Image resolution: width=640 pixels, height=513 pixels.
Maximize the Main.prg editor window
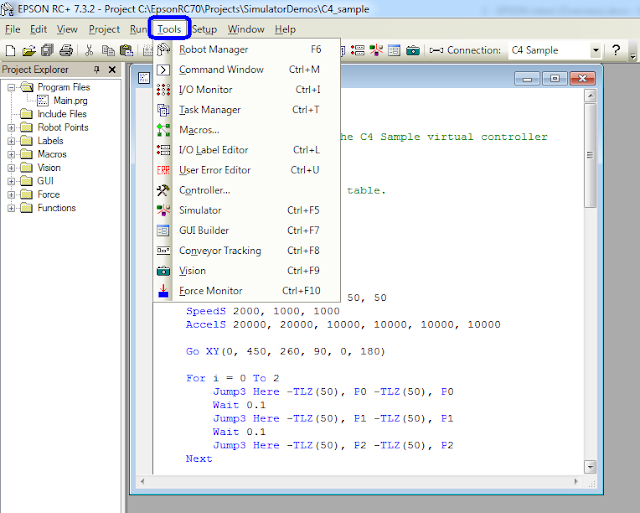coord(555,78)
